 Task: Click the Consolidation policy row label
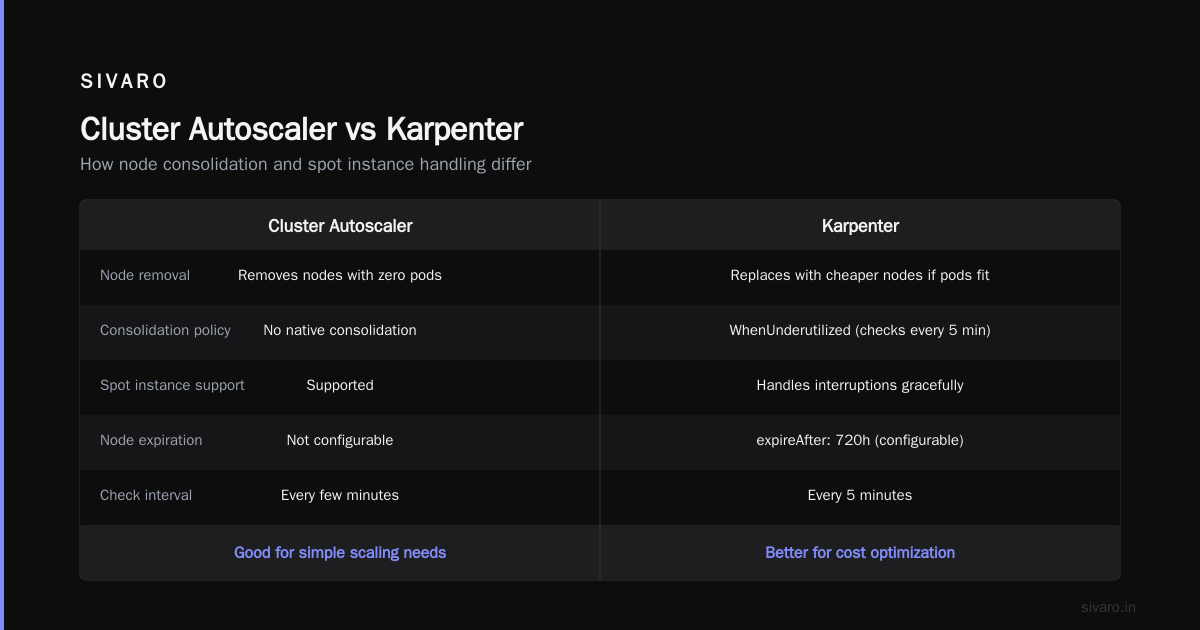(165, 330)
